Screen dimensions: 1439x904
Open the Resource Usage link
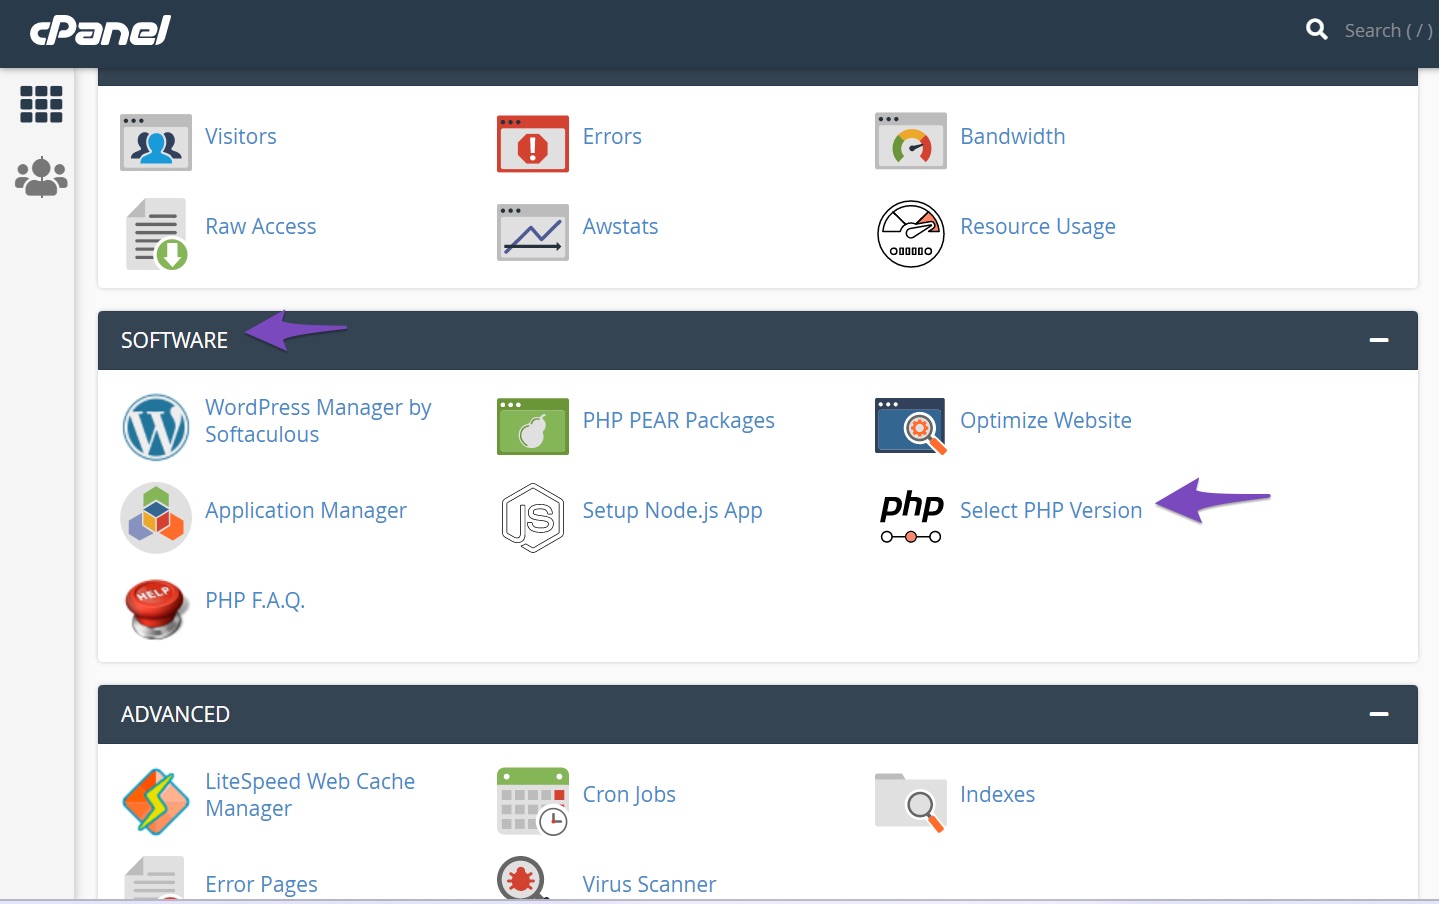[x=1038, y=227]
